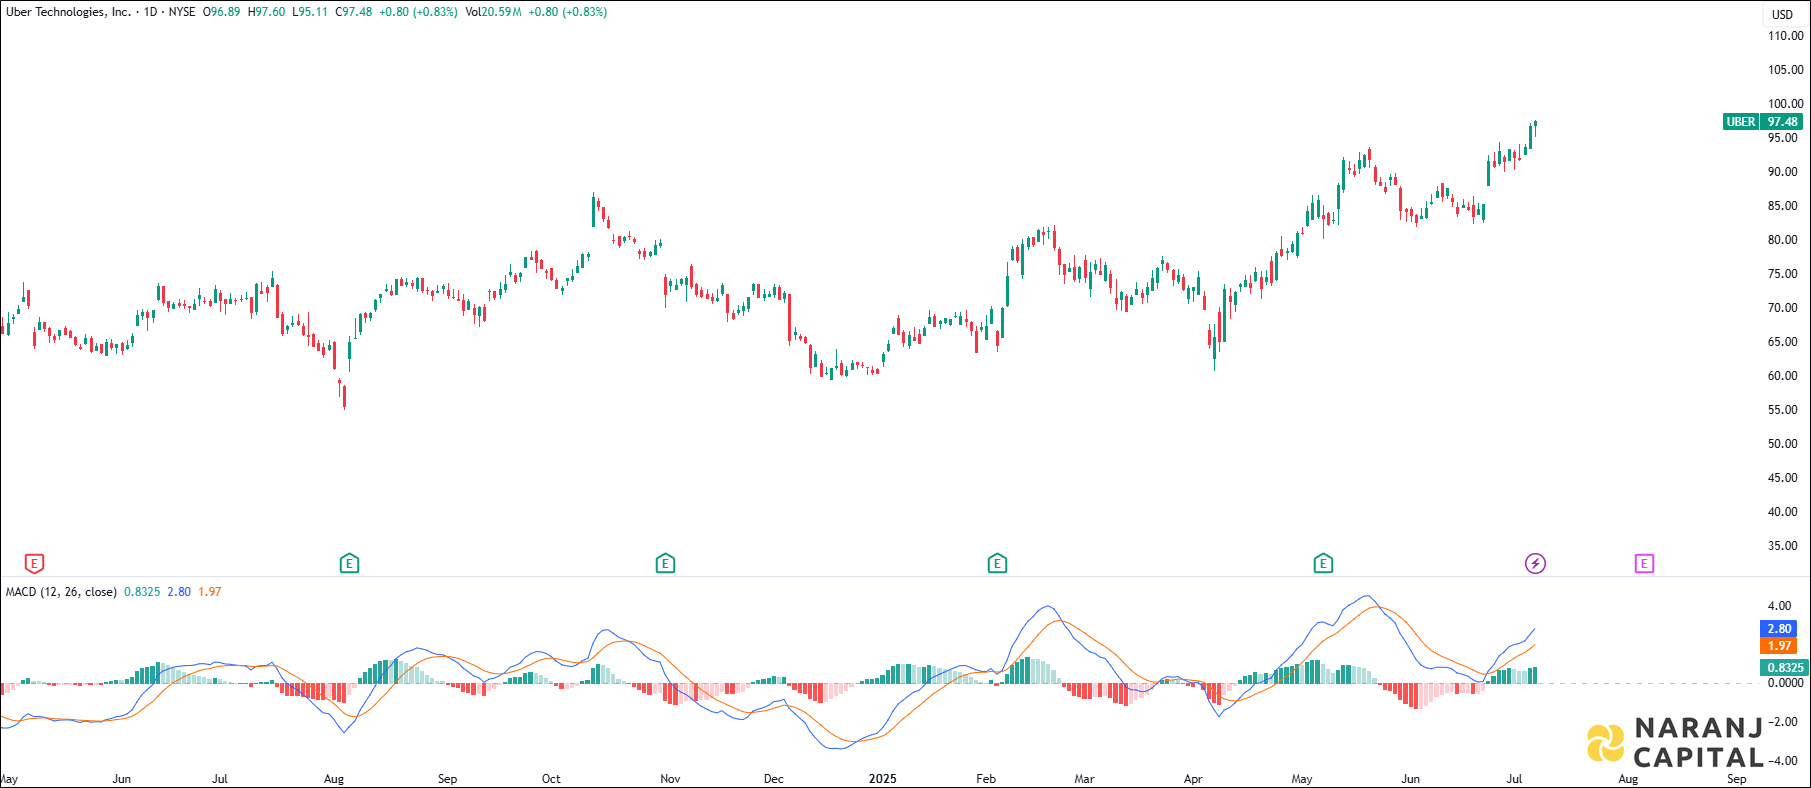Click the NYSE exchange label
Viewport: 1811px width, 788px height.
pyautogui.click(x=182, y=12)
